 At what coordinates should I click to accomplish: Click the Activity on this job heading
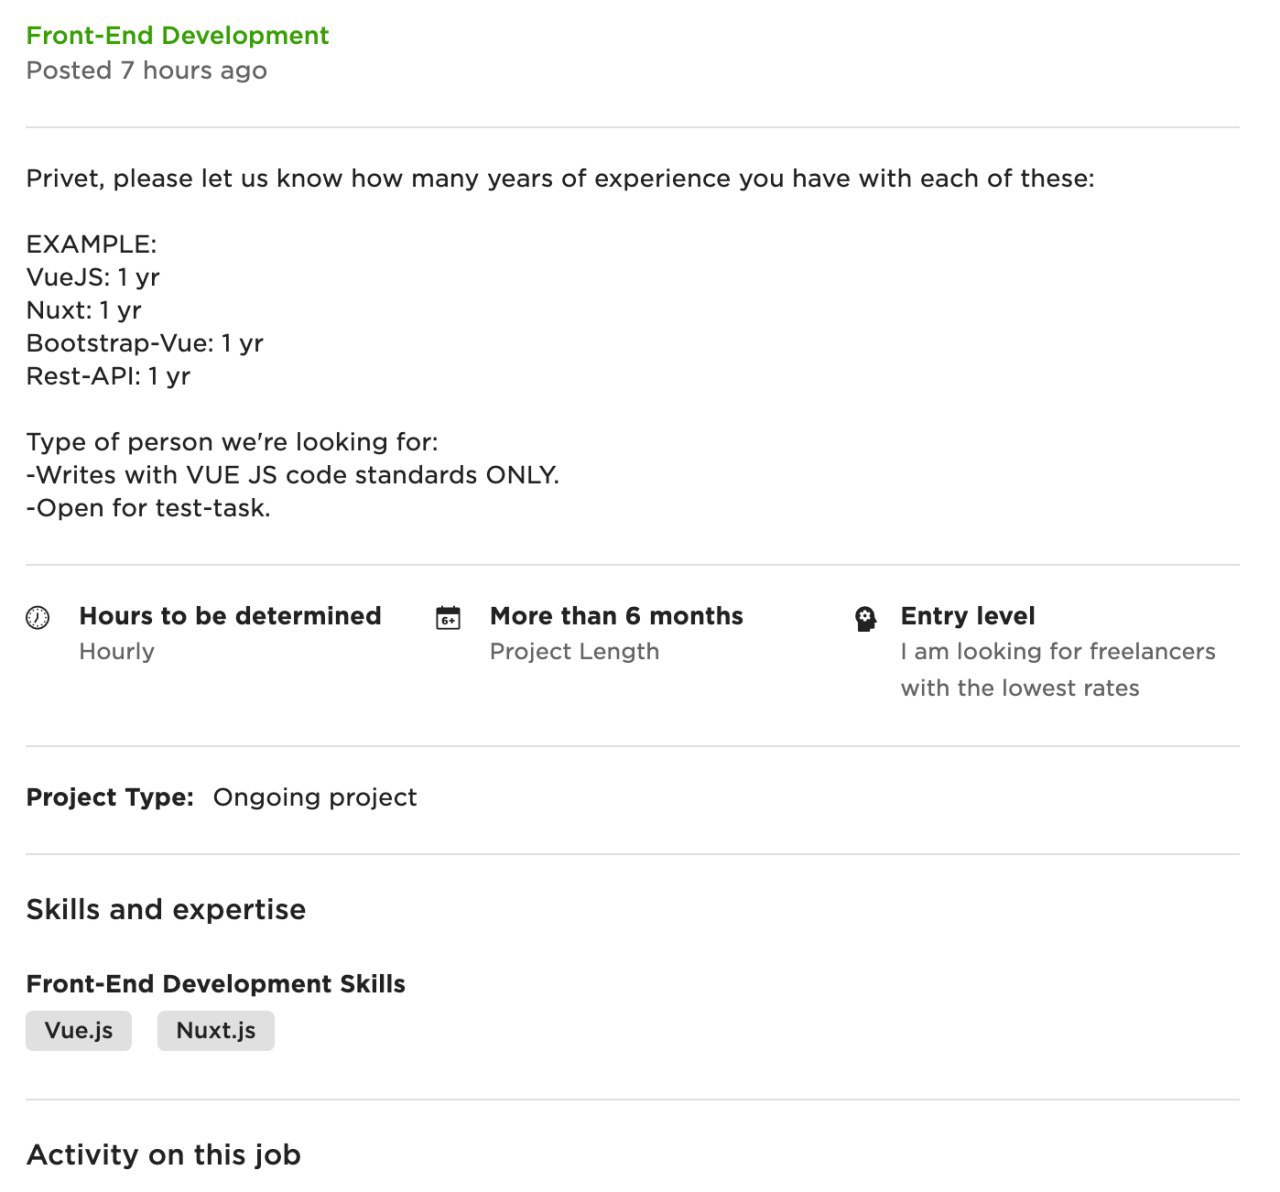click(164, 1155)
